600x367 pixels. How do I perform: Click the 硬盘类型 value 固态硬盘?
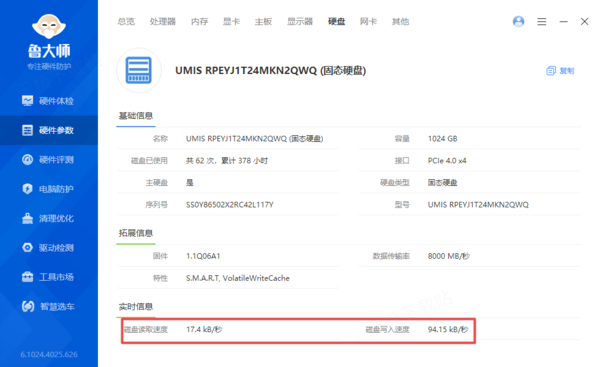pos(442,183)
